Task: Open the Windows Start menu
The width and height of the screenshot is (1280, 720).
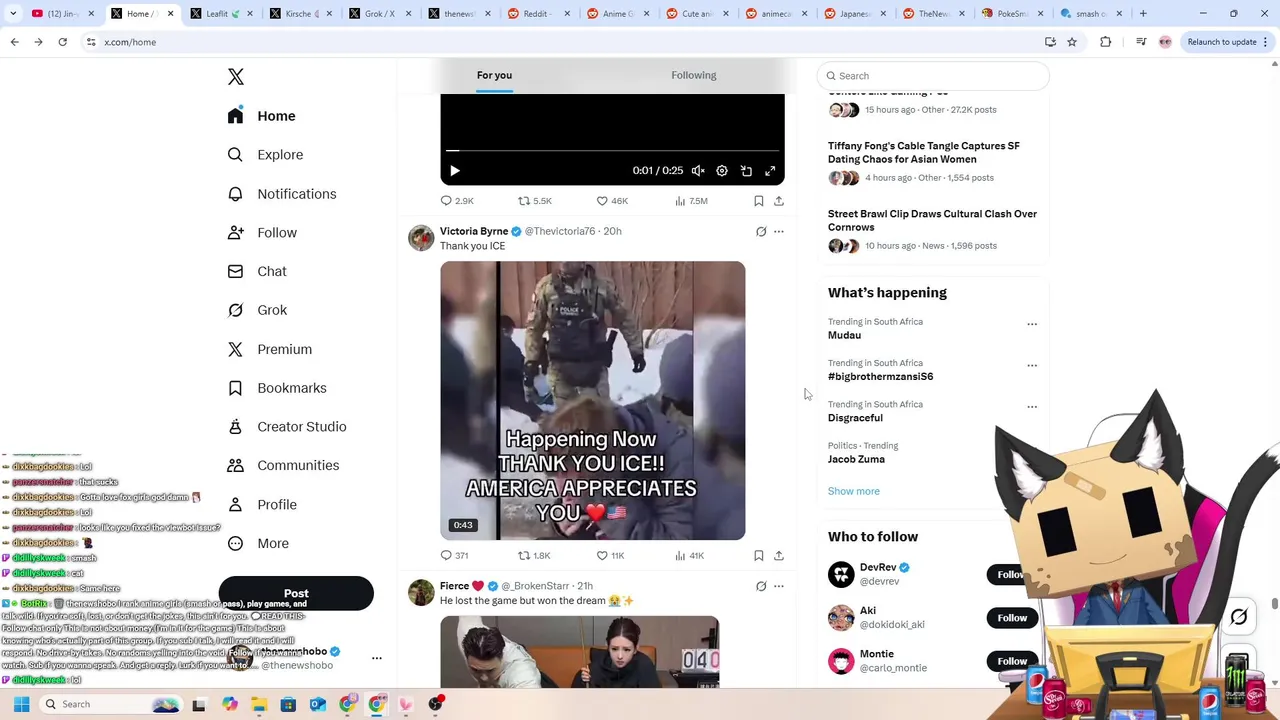Action: (x=21, y=704)
